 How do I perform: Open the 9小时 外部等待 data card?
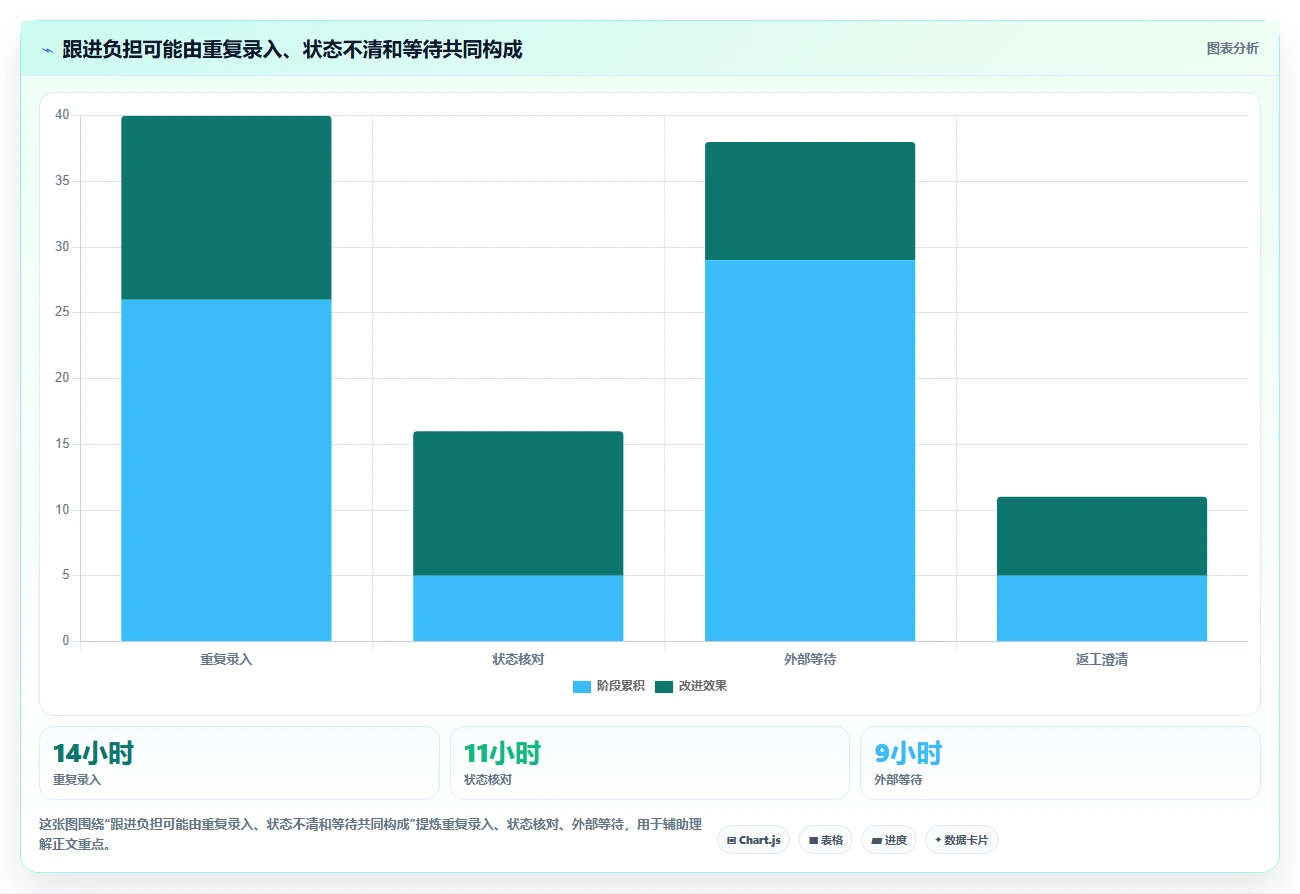coord(1060,763)
